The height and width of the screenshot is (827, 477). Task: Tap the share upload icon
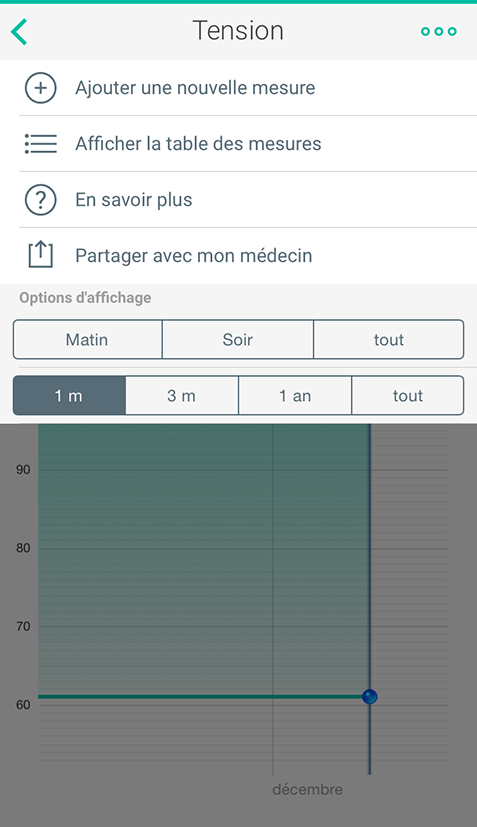tap(41, 255)
